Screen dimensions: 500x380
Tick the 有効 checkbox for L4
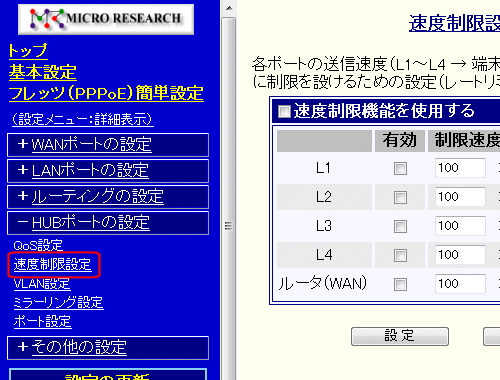point(400,255)
